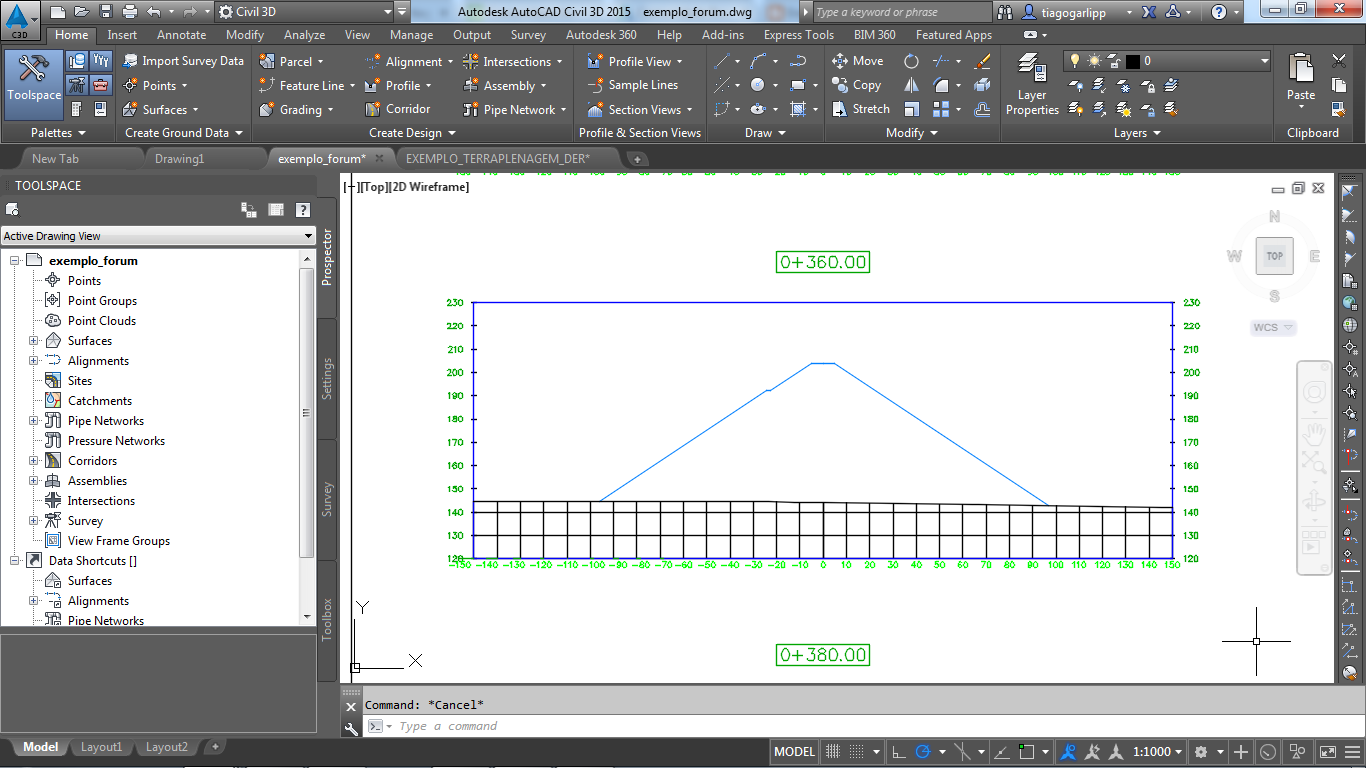Click the Clean Screen icon in status bar
Viewport: 1366px width, 768px height.
pyautogui.click(x=1327, y=752)
